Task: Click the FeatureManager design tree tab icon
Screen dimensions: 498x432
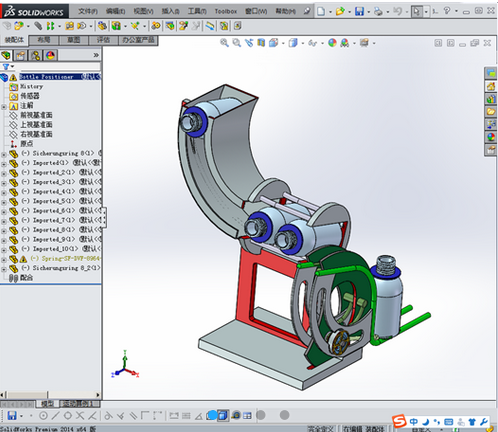Action: coord(6,55)
